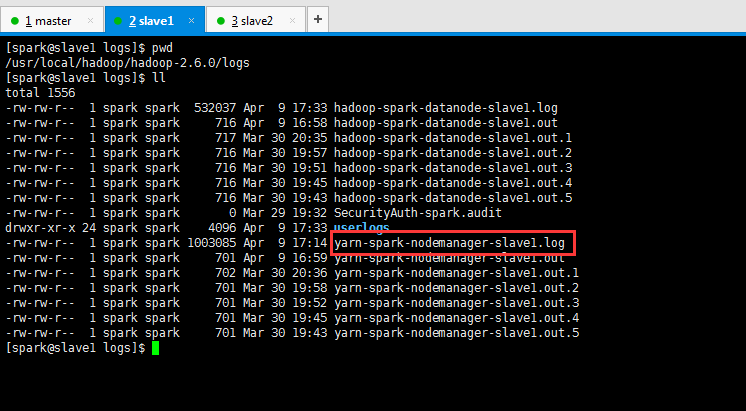Click the 'pwd' command text
This screenshot has width=746, height=411.
click(x=162, y=48)
